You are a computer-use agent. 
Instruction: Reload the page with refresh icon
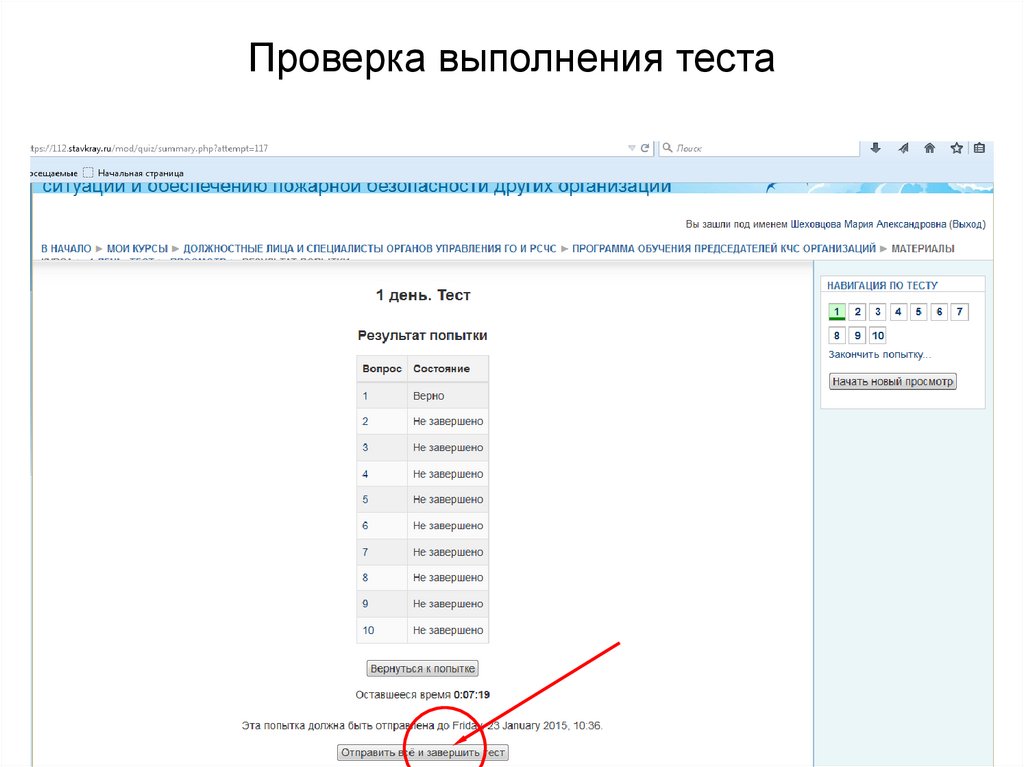[x=643, y=147]
